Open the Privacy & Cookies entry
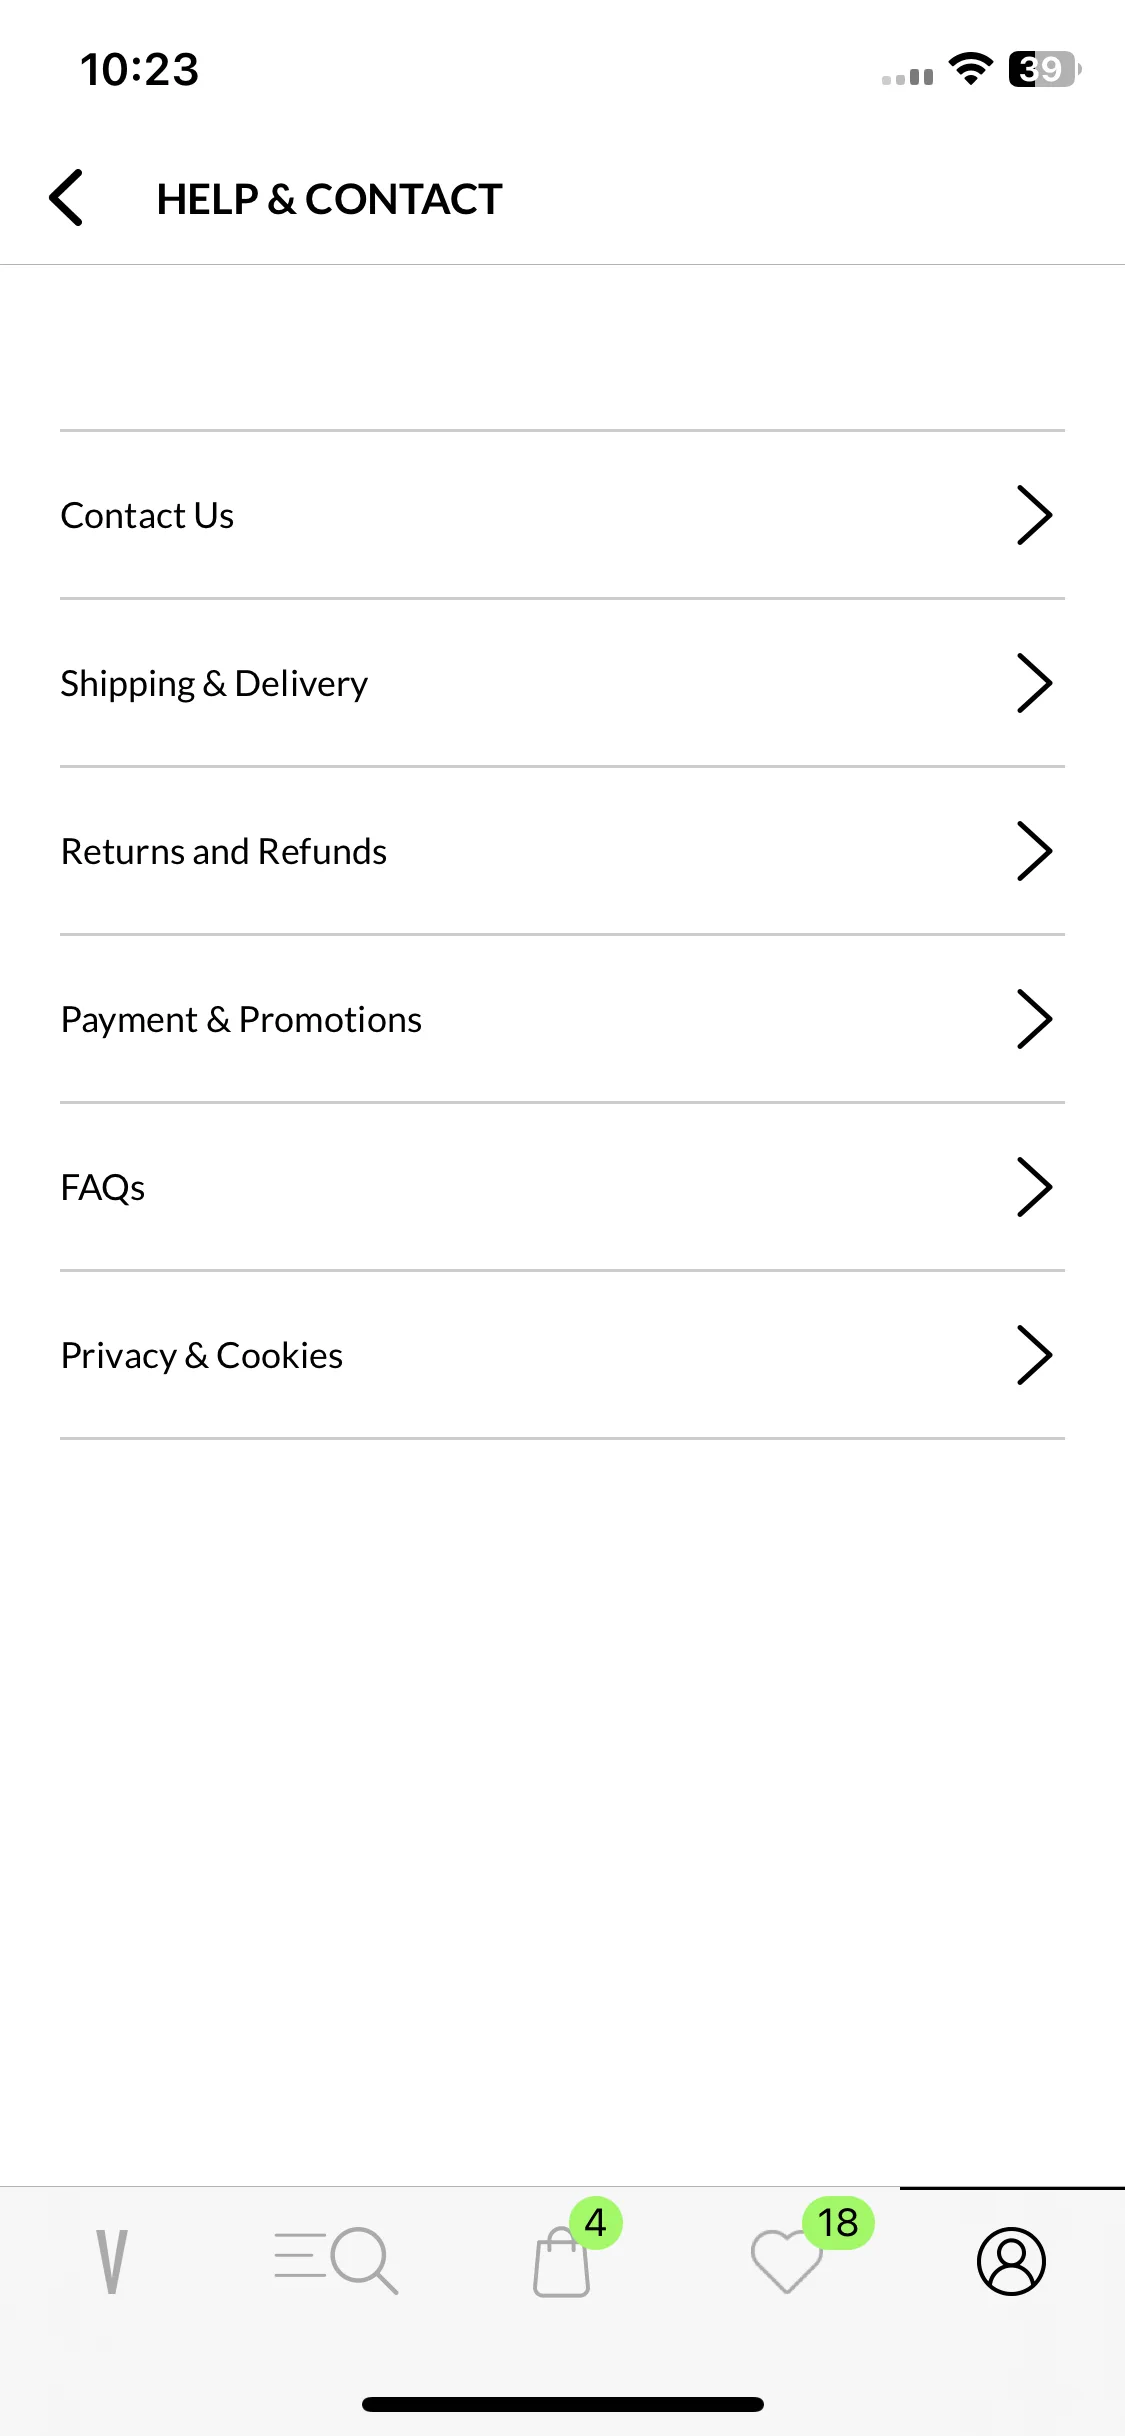 (562, 1355)
